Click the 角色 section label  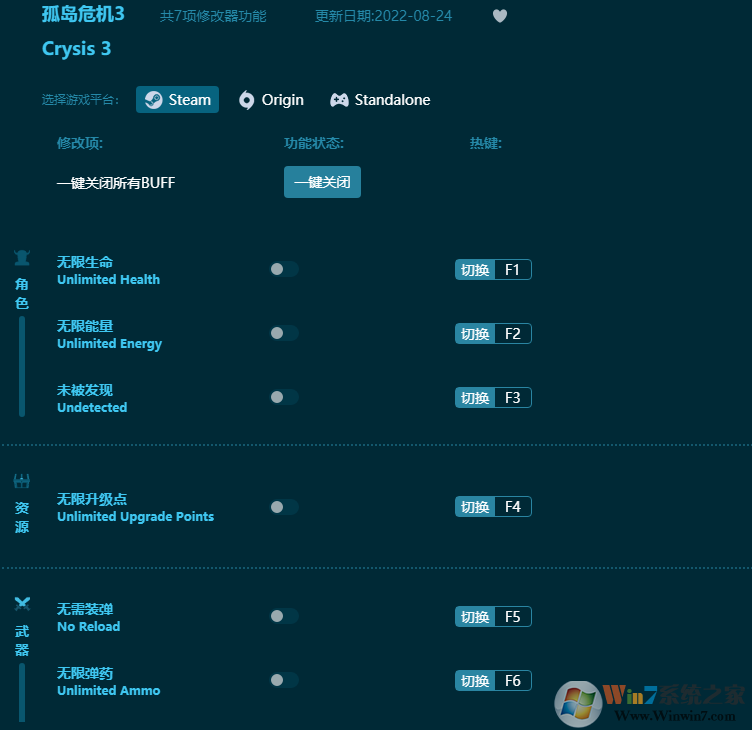pos(22,294)
